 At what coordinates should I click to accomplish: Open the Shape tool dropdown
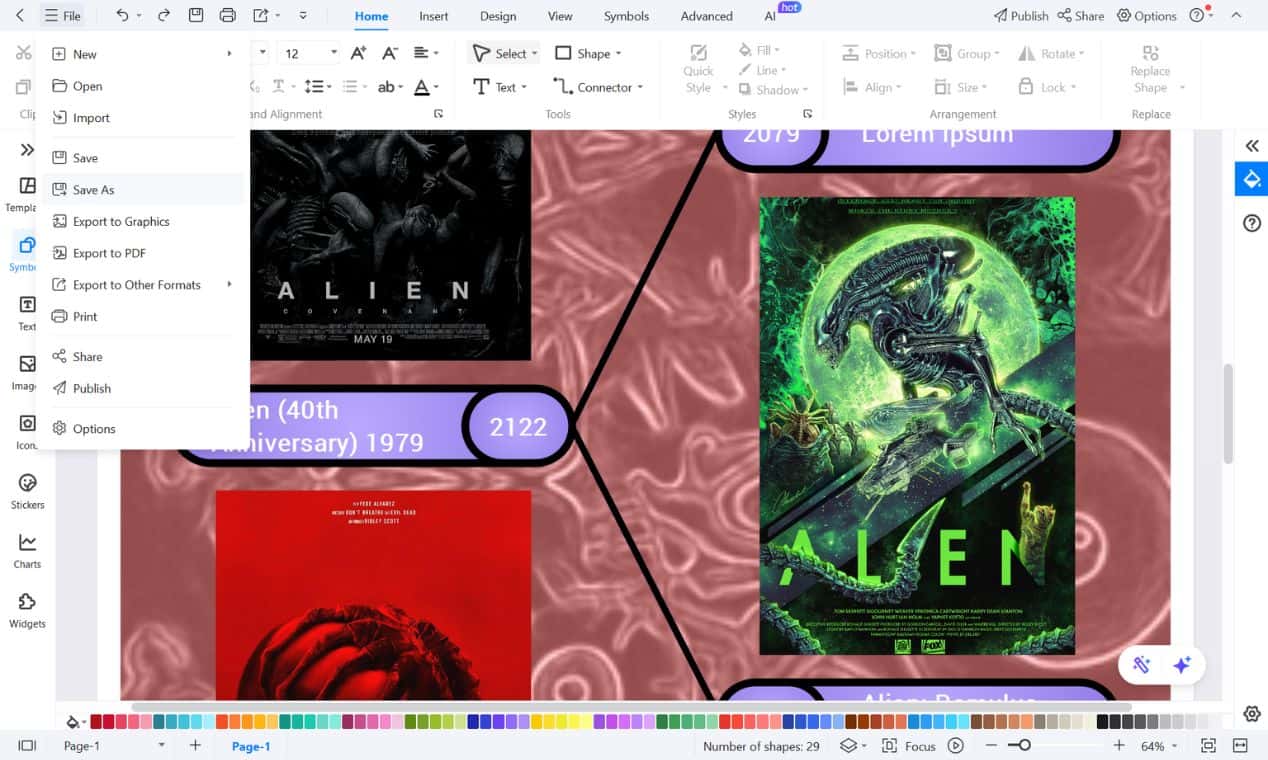coord(618,54)
